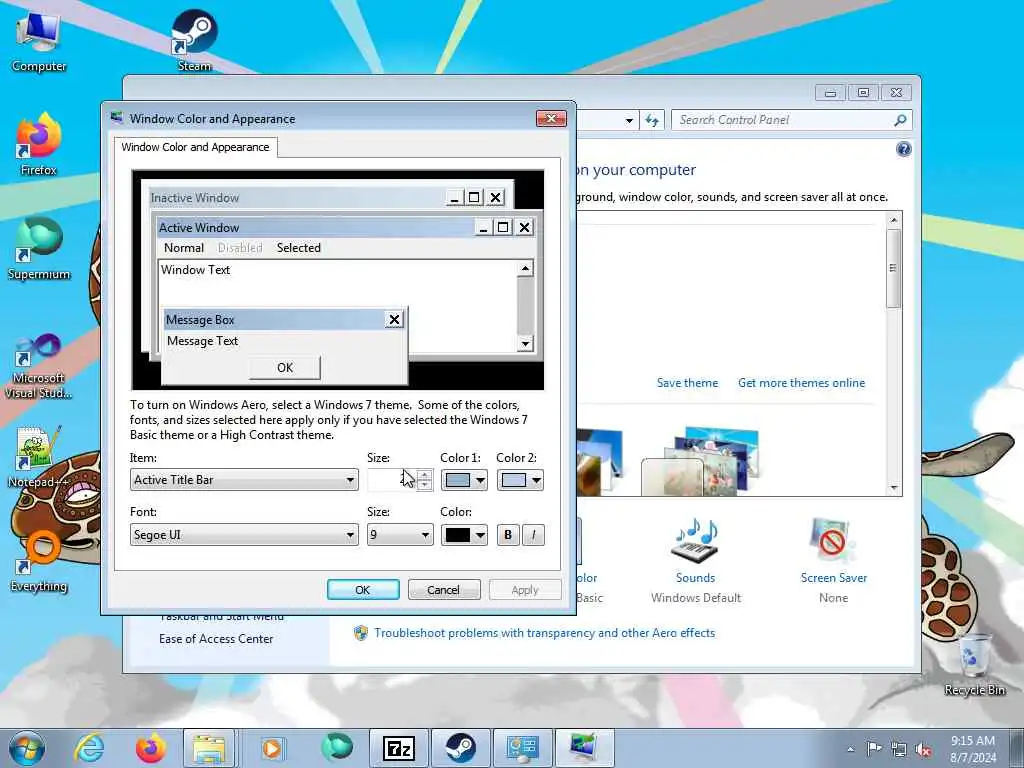Click the Action Center flag tray icon
This screenshot has width=1024, height=768.
[x=874, y=748]
